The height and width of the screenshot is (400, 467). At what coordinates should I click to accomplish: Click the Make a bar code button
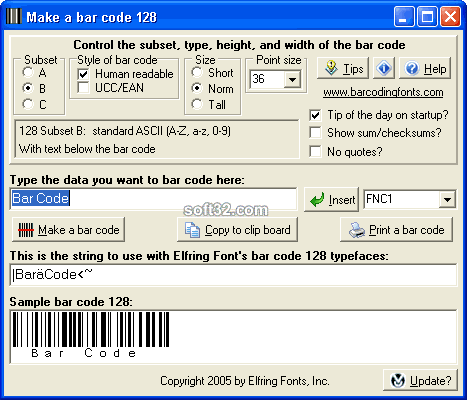click(69, 230)
